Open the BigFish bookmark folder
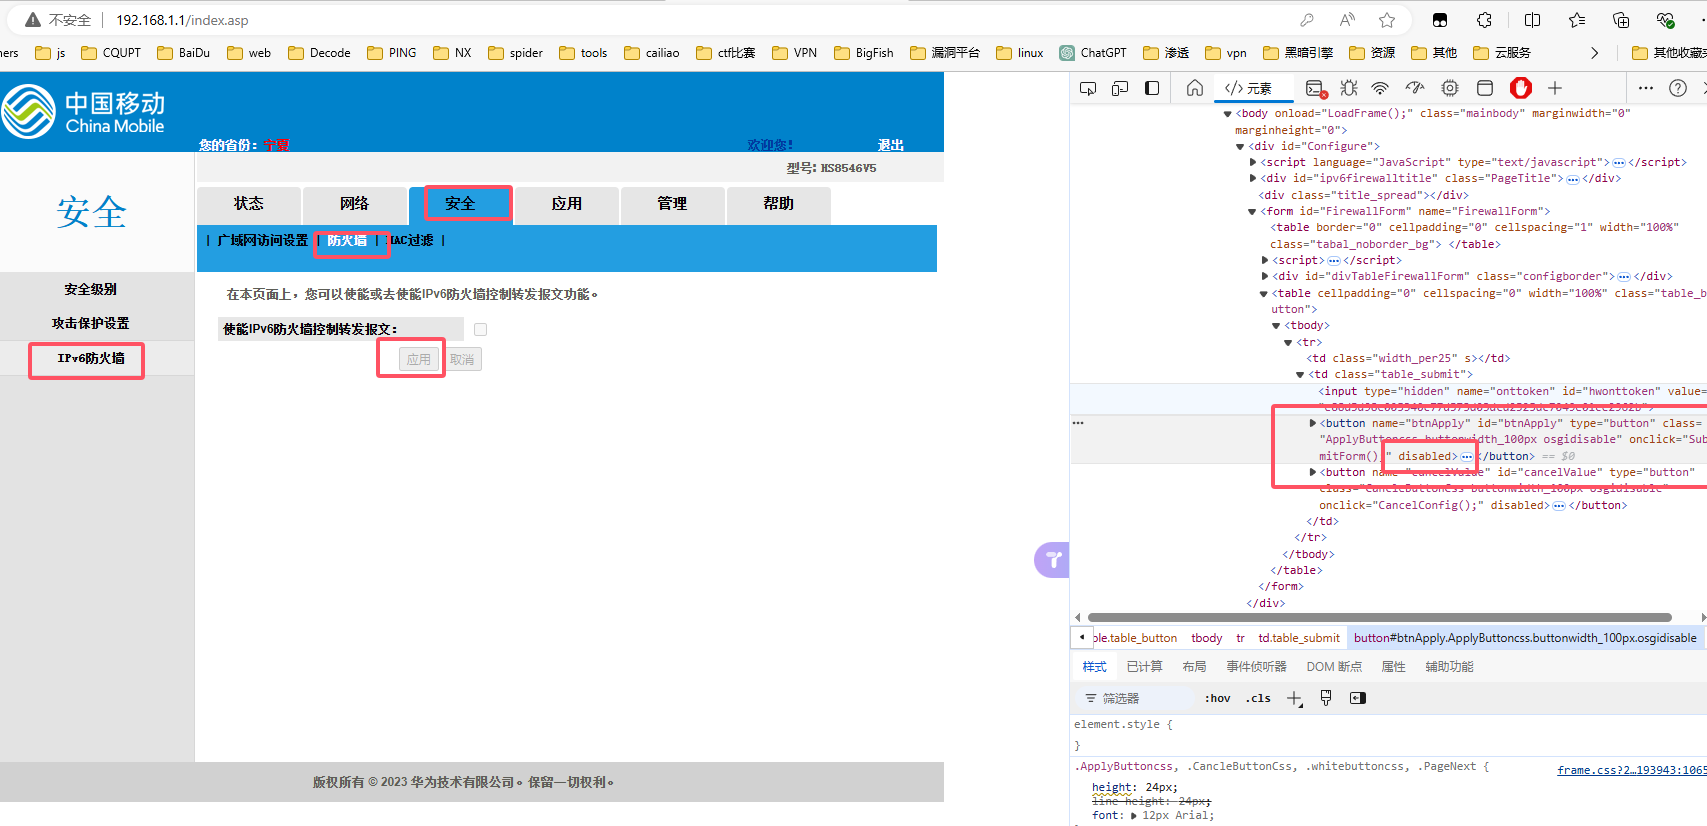1707x826 pixels. [x=864, y=53]
